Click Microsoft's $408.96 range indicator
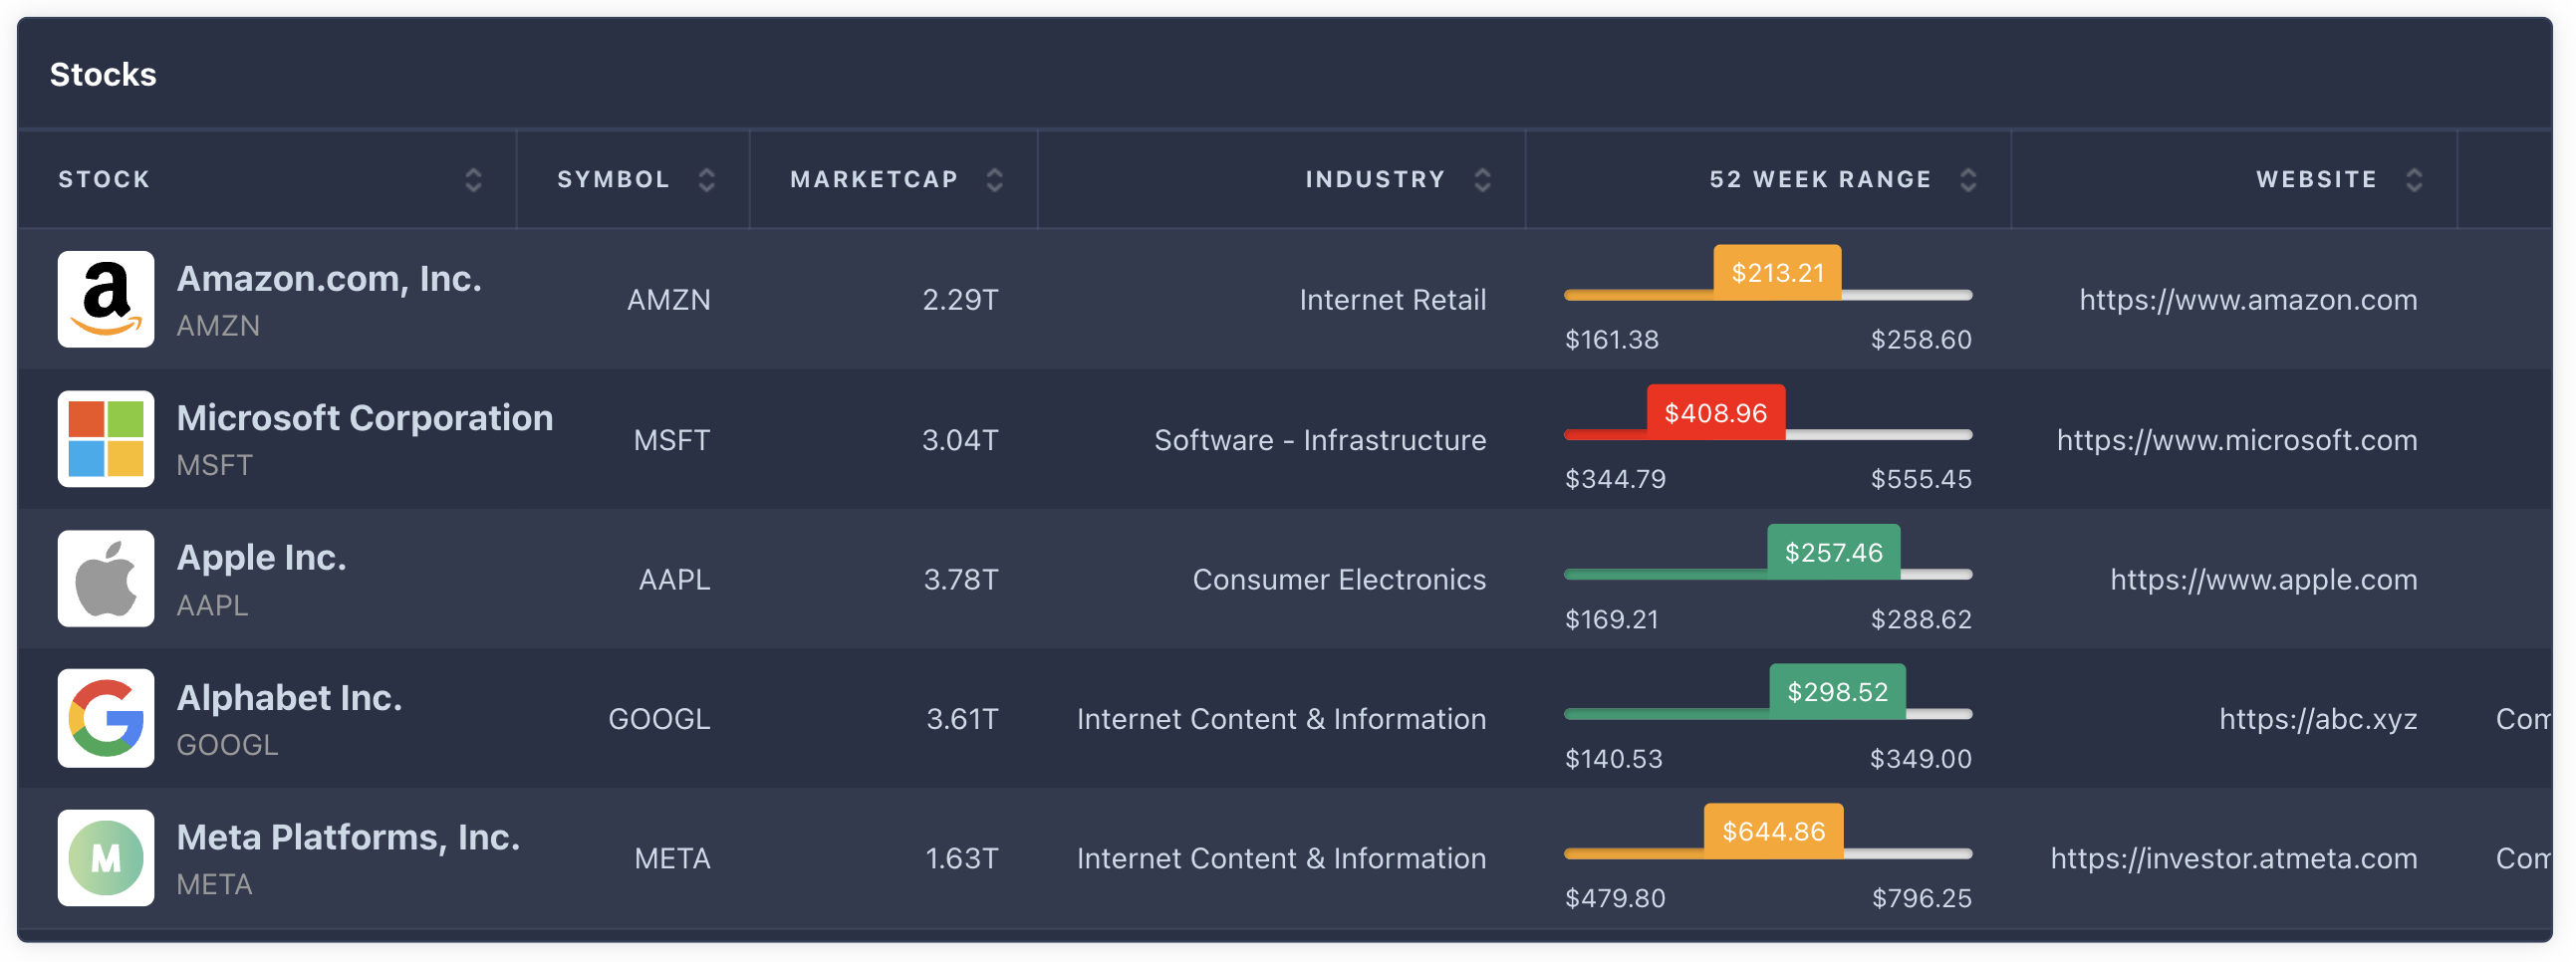The height and width of the screenshot is (962, 2576). pos(1715,413)
